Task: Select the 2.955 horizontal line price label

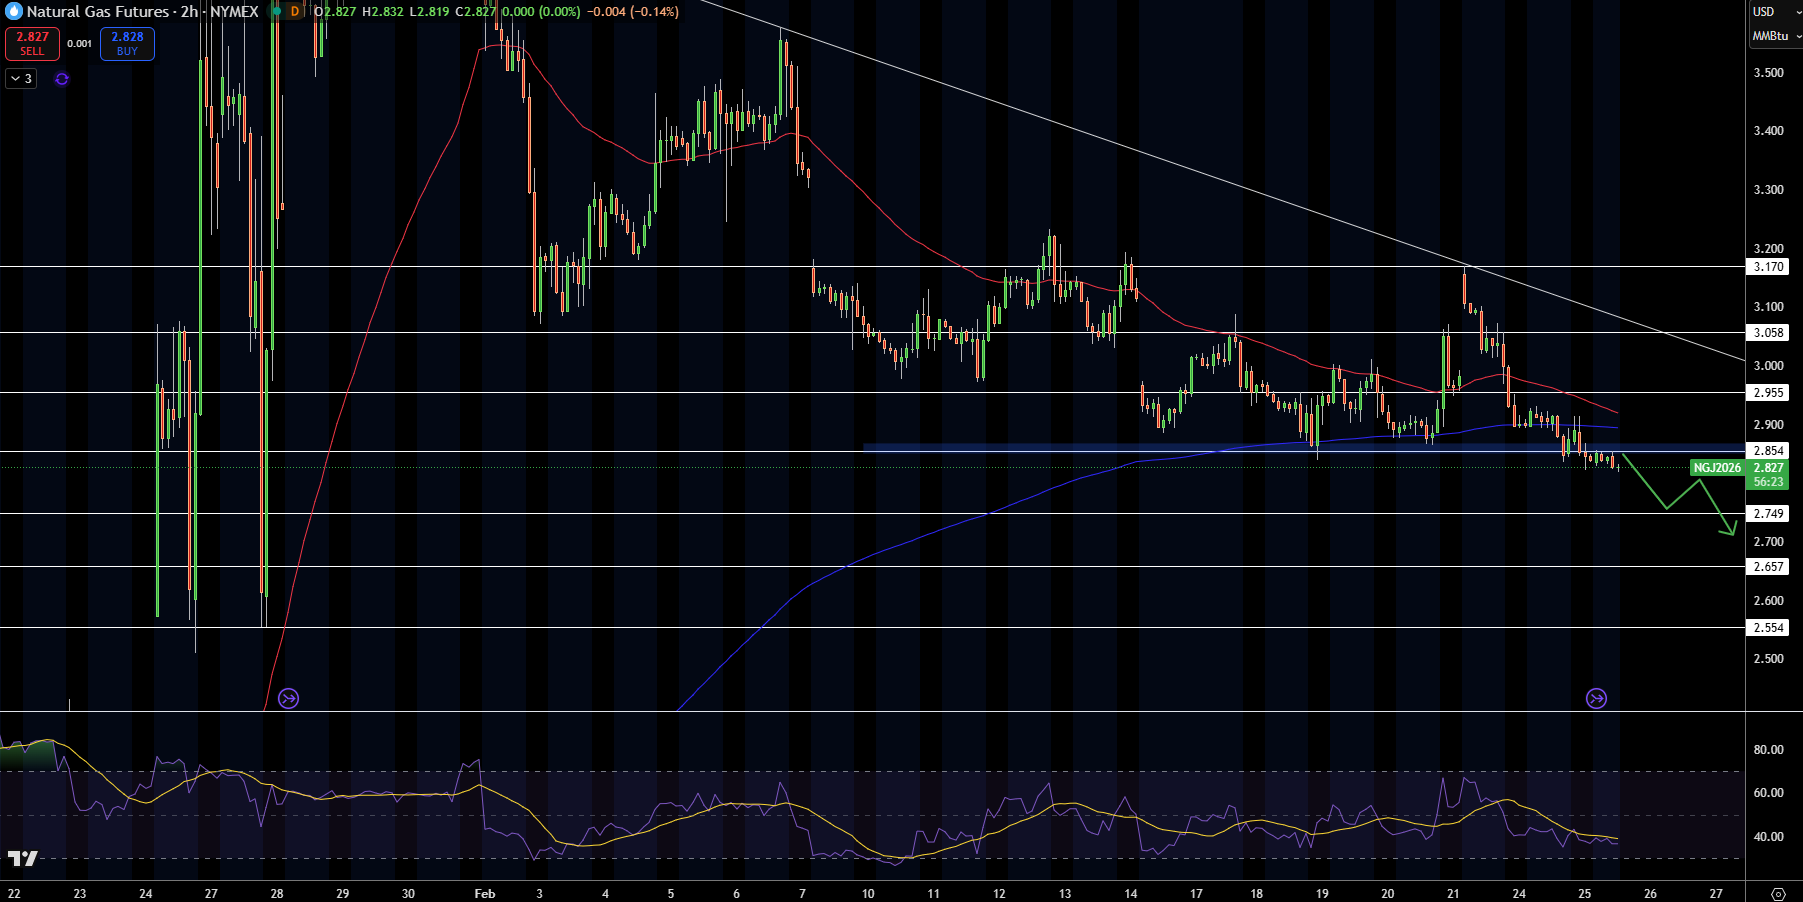Action: (x=1768, y=393)
